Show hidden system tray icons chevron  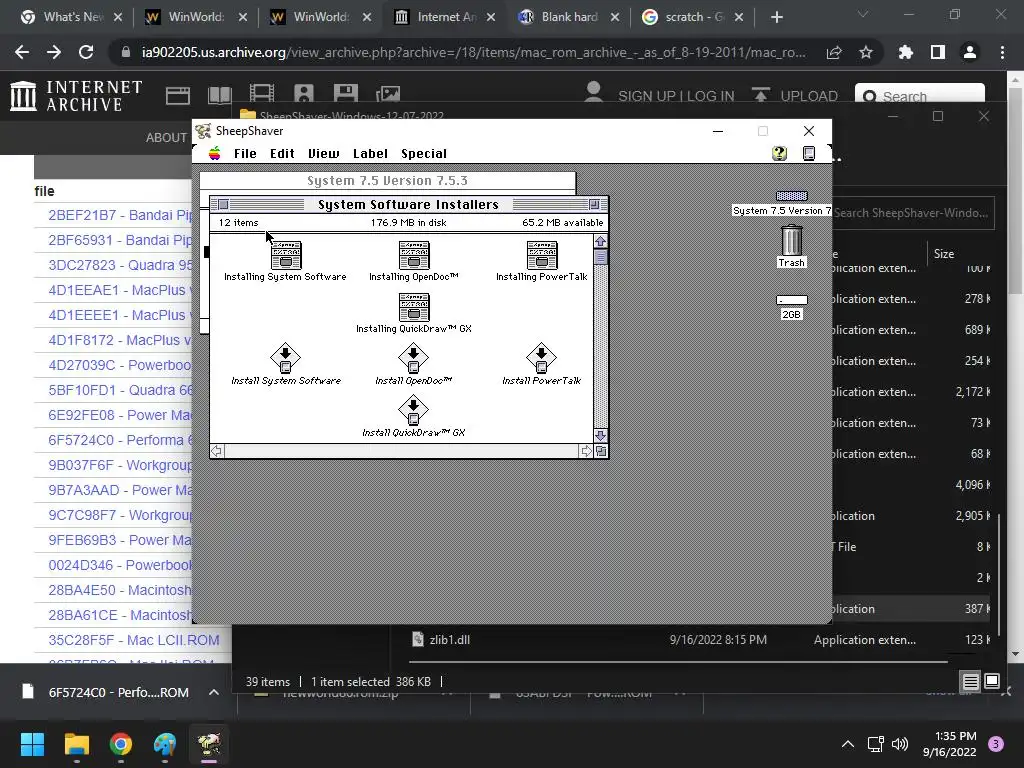848,744
